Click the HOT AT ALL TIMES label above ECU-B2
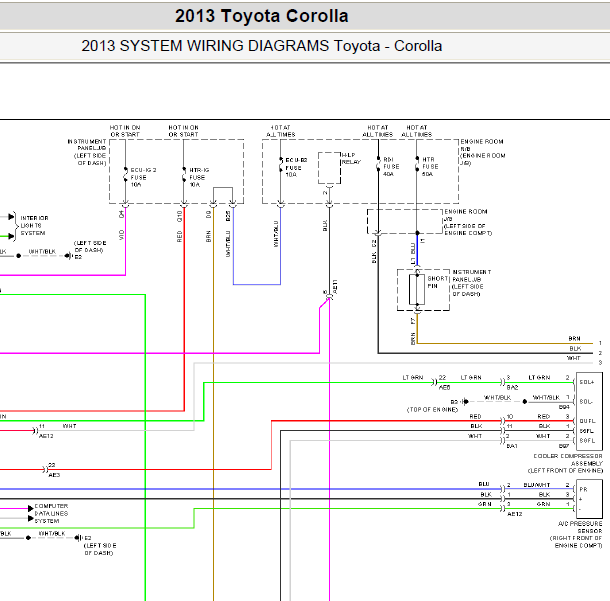The width and height of the screenshot is (610, 601). point(281,131)
